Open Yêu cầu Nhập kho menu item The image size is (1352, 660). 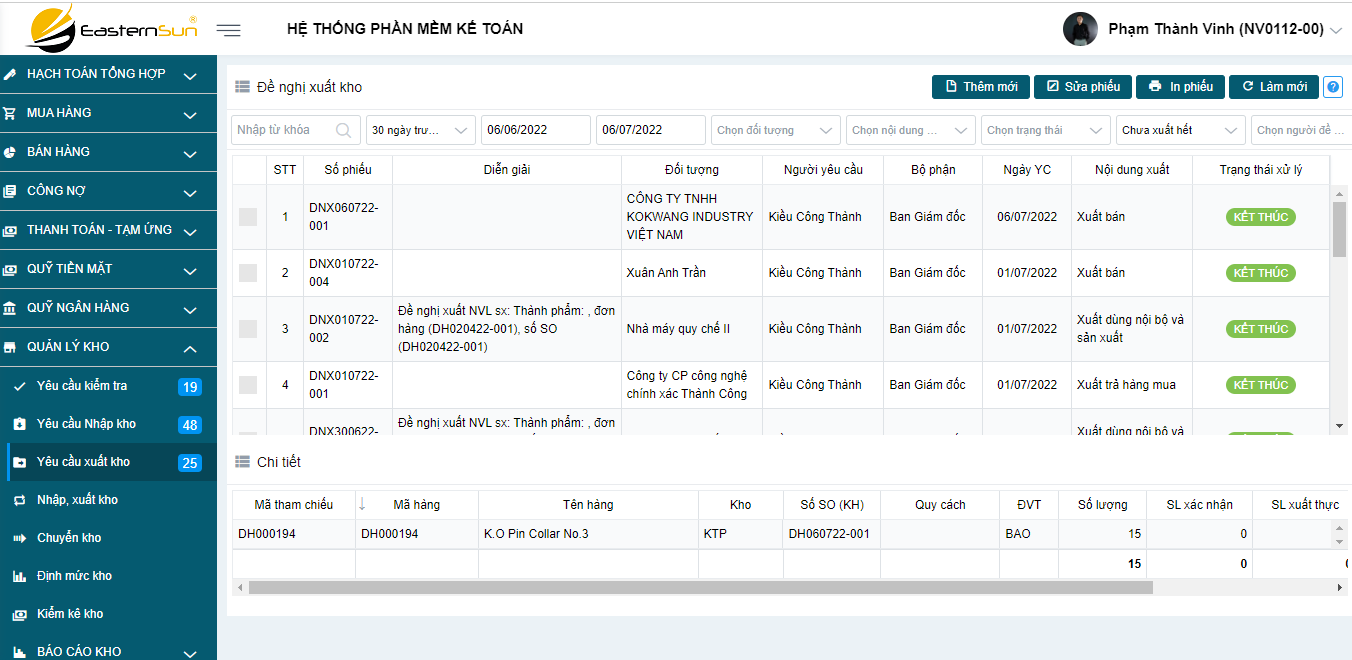coord(86,424)
